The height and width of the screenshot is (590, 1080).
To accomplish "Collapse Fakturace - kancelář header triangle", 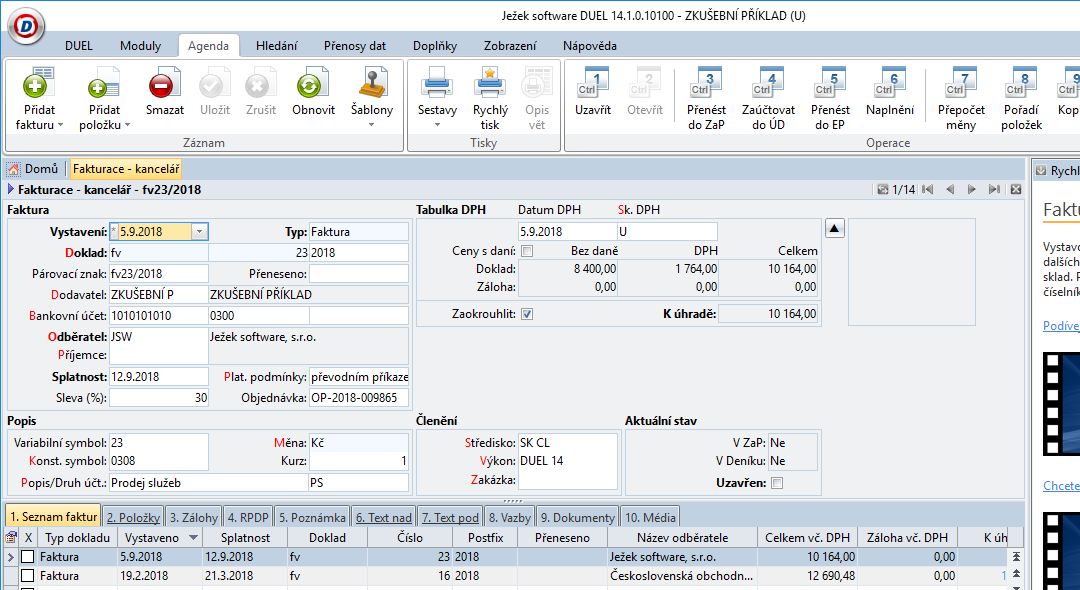I will pyautogui.click(x=10, y=189).
